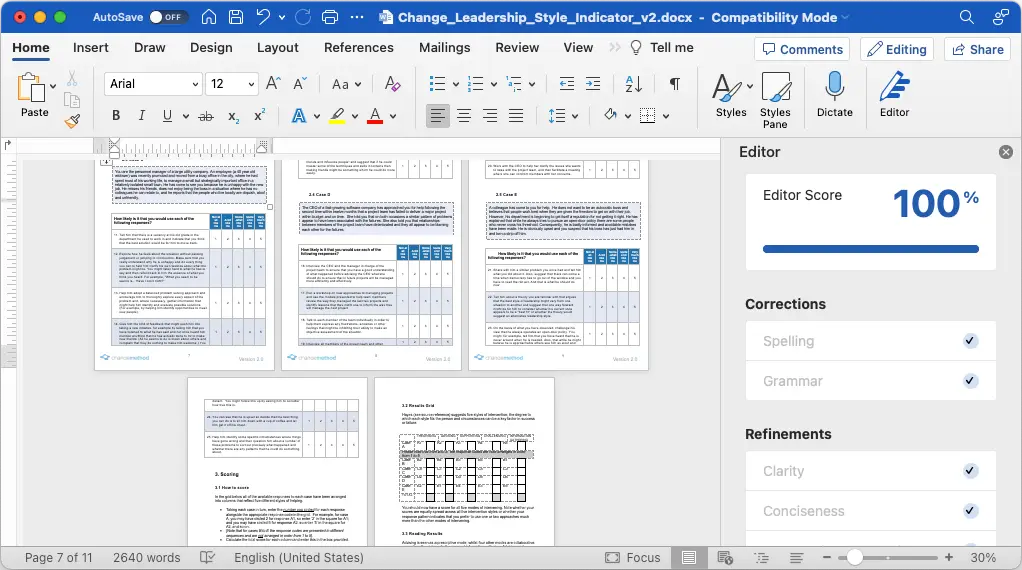Click the Clarity checkmark in Refinements
Image resolution: width=1022 pixels, height=570 pixels.
click(970, 470)
